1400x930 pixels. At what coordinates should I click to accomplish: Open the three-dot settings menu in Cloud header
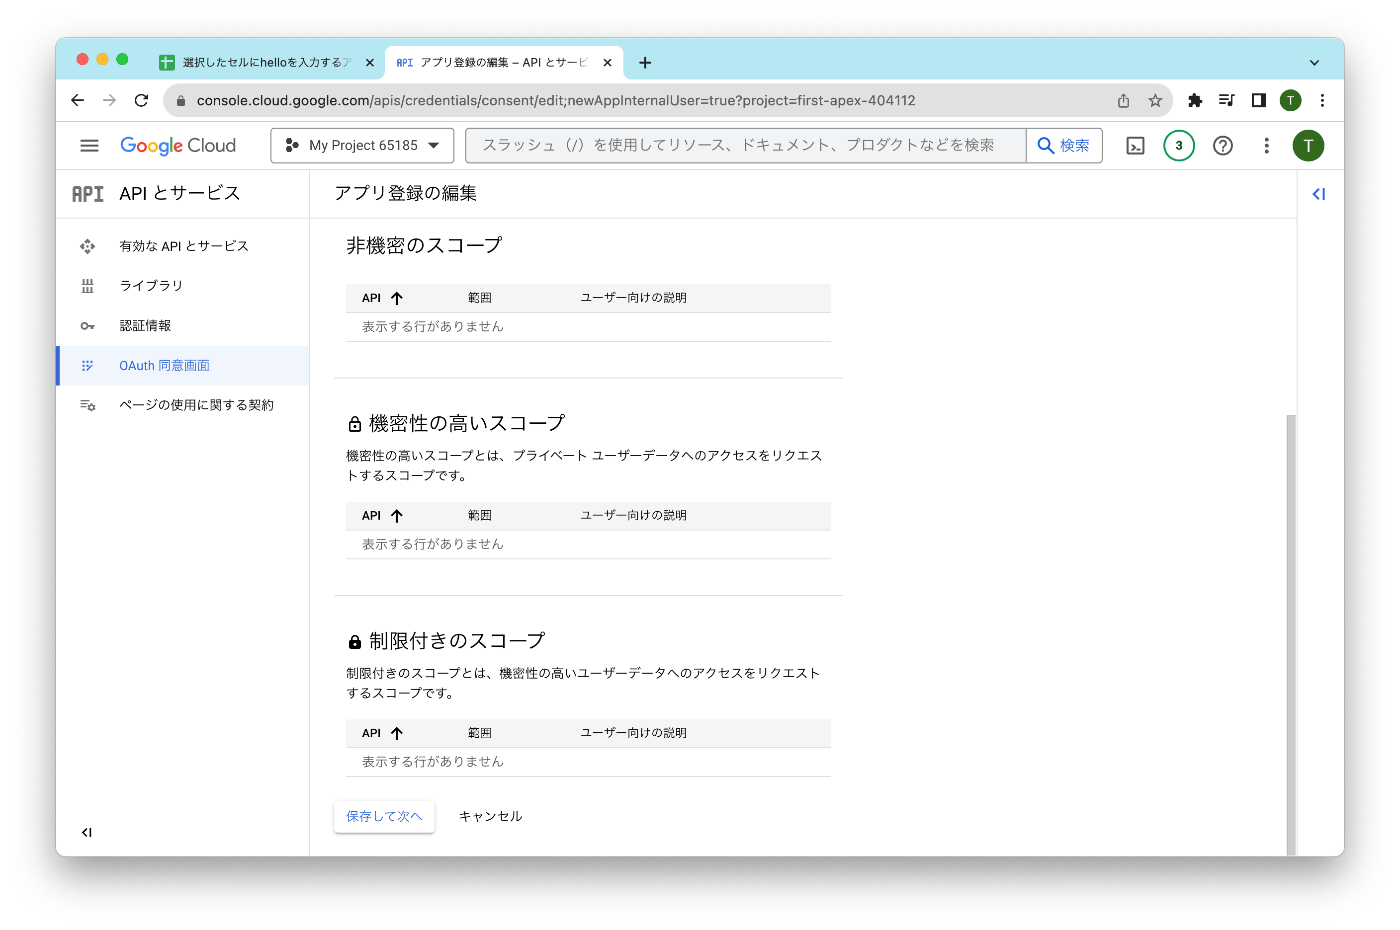[1266, 146]
